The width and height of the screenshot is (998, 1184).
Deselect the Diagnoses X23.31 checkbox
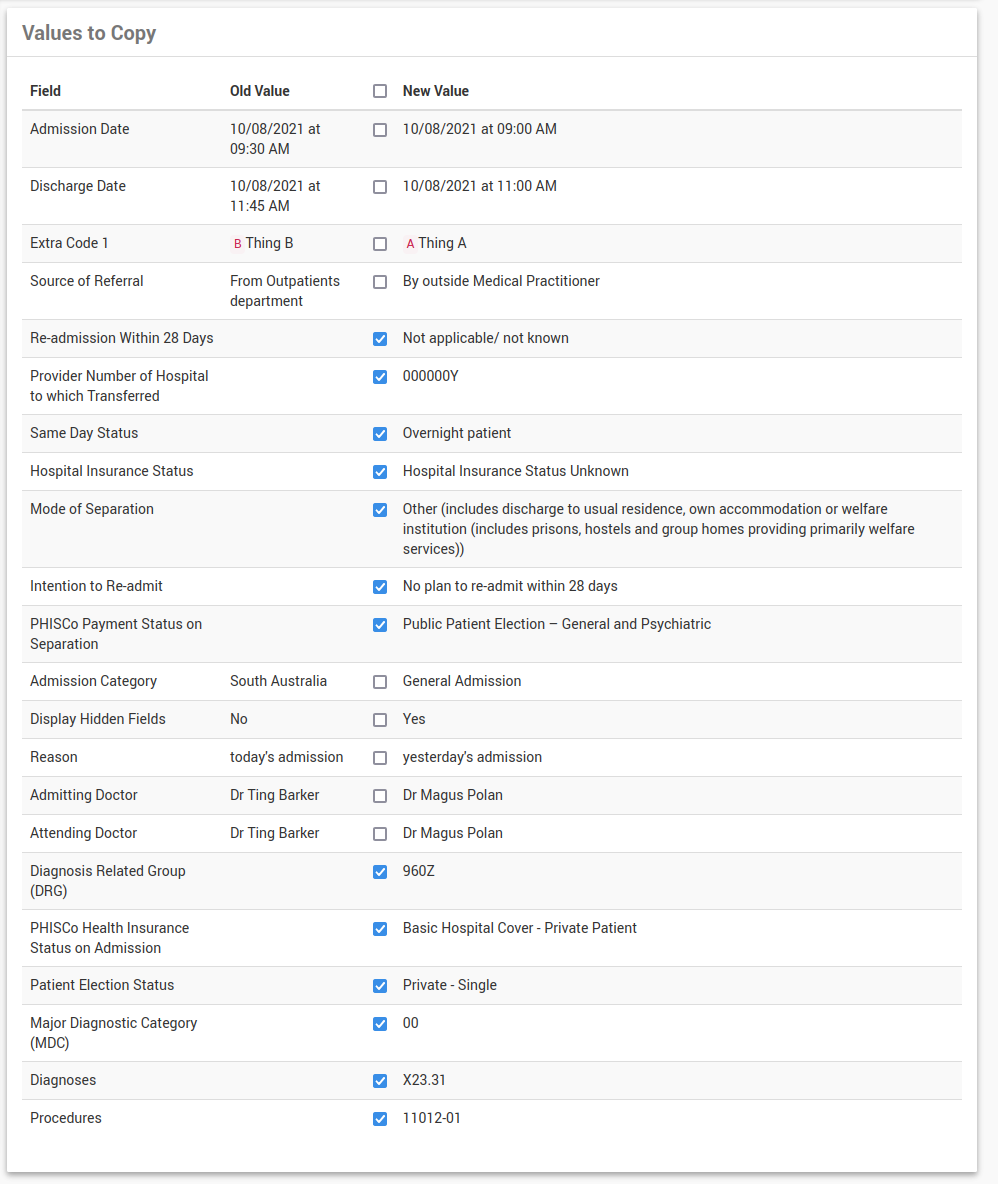click(x=380, y=1081)
